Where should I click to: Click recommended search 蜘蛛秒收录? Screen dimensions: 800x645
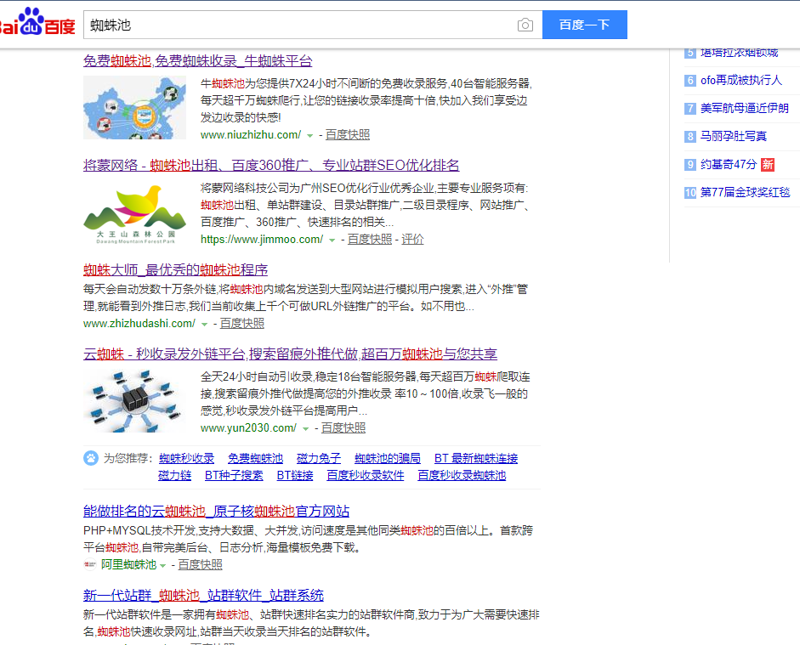pyautogui.click(x=186, y=458)
